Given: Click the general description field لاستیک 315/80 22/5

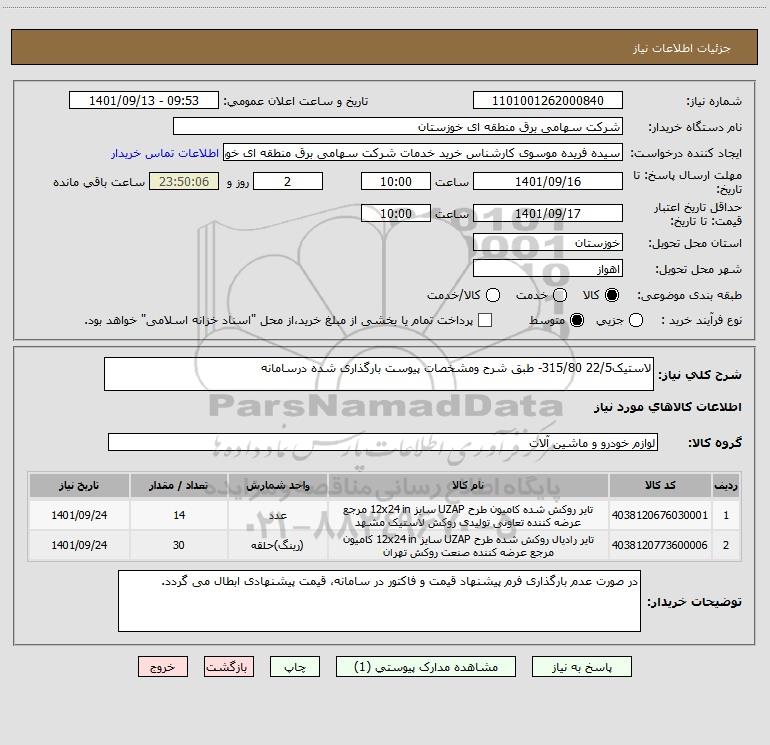Looking at the screenshot, I should [379, 374].
